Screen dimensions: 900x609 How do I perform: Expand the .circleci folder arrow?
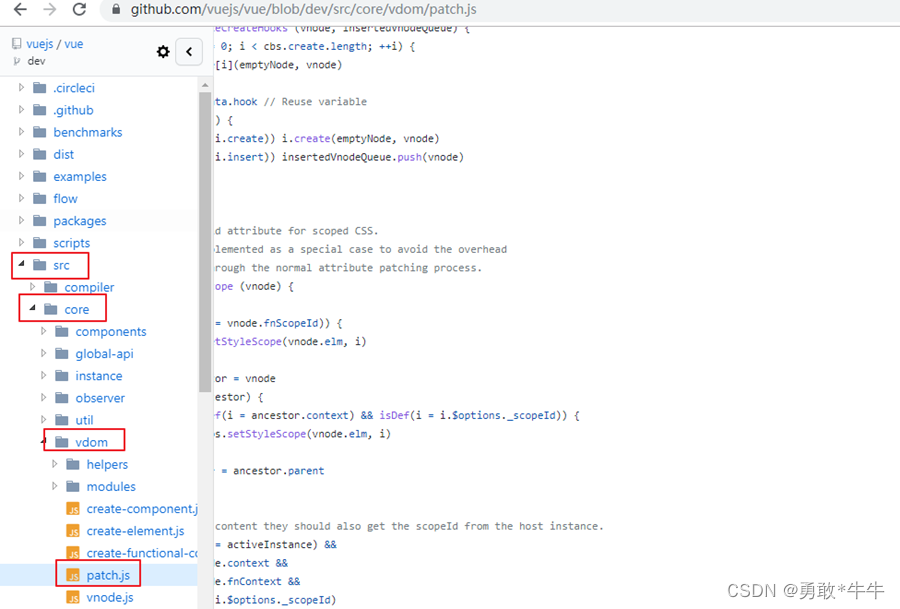click(x=21, y=87)
